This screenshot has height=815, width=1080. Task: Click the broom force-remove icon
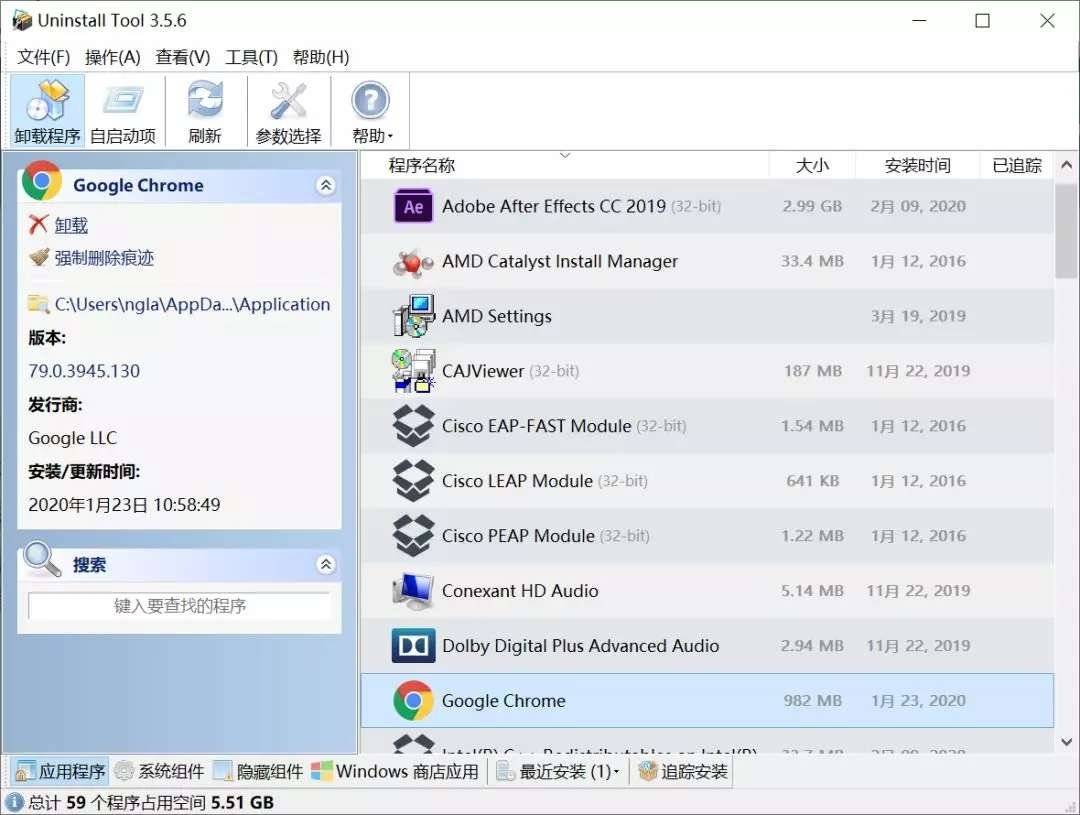coord(39,257)
